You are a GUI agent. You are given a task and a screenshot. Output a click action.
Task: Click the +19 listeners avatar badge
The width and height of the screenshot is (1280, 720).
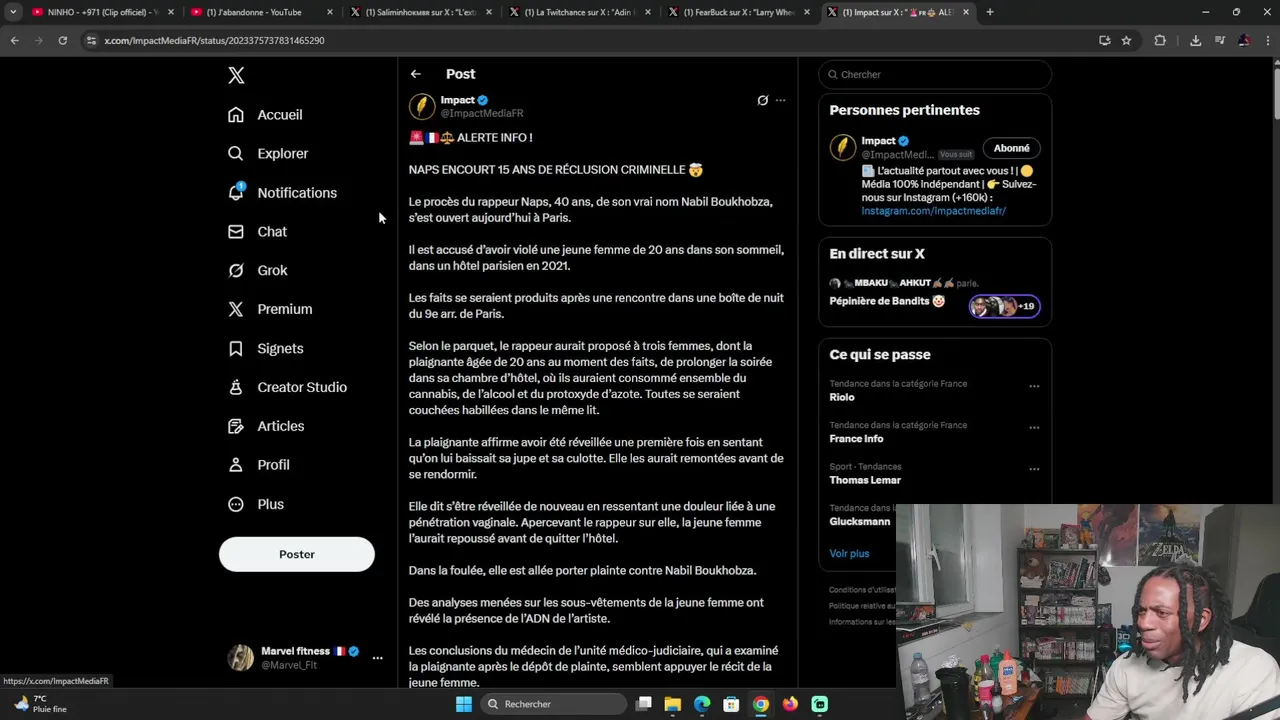[1005, 306]
